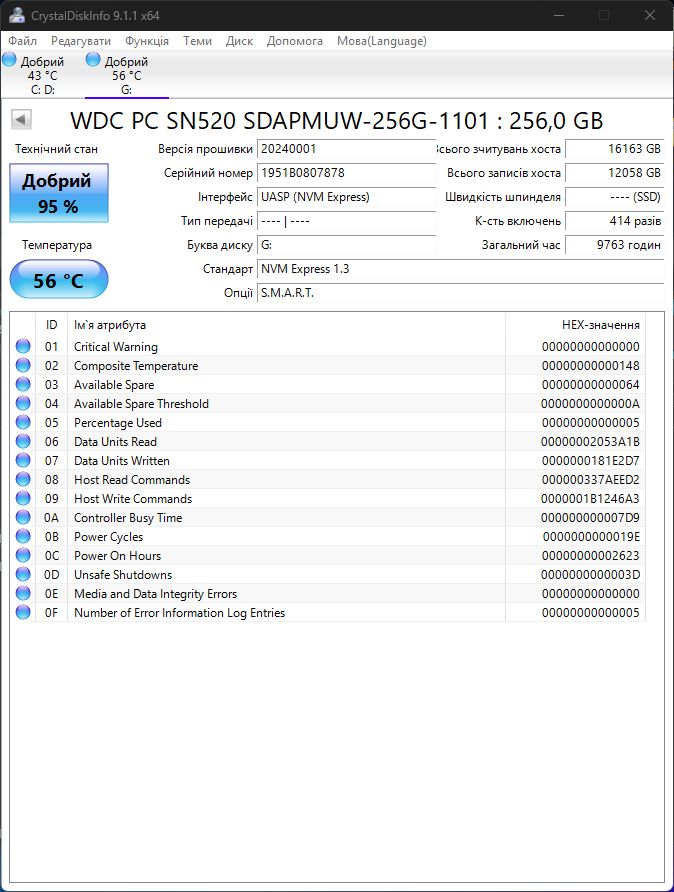
Task: Click hex value 0000002053A1B
Action: pos(590,441)
